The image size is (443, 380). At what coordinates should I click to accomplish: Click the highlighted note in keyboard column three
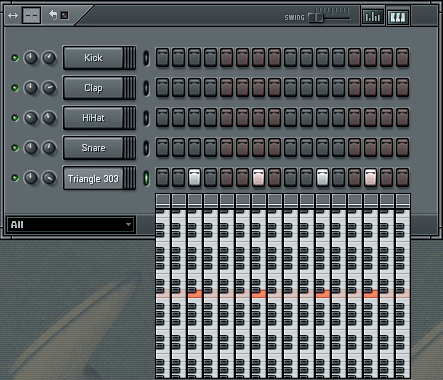coord(195,294)
